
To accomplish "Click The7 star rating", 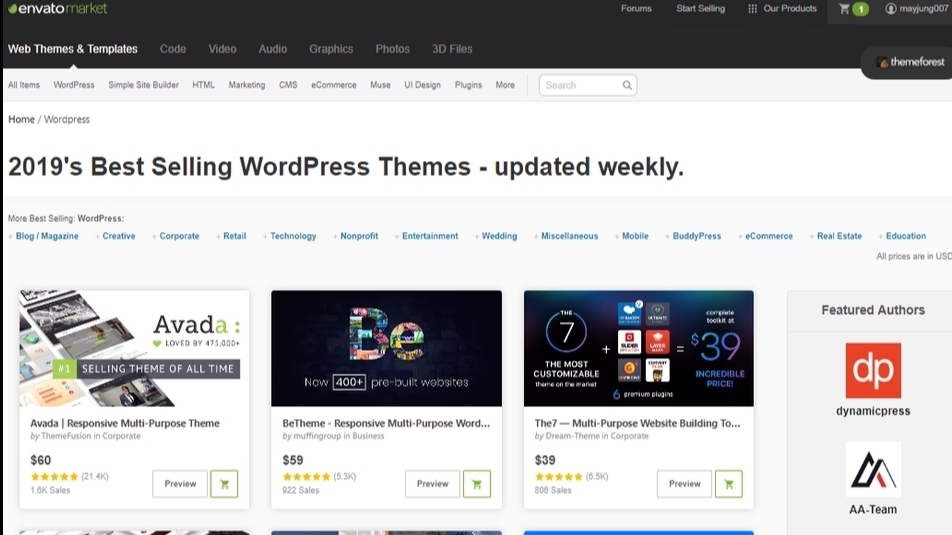I will pos(559,477).
